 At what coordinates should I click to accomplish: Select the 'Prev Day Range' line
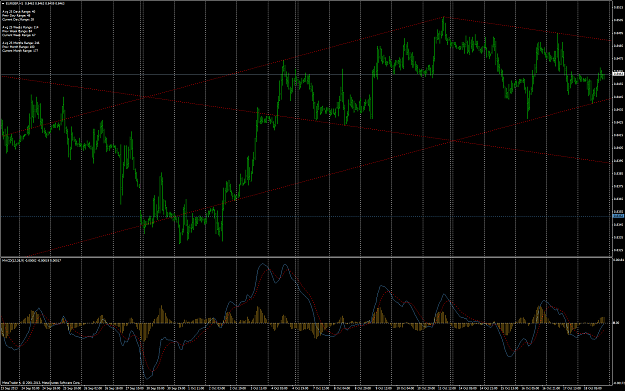[16, 16]
